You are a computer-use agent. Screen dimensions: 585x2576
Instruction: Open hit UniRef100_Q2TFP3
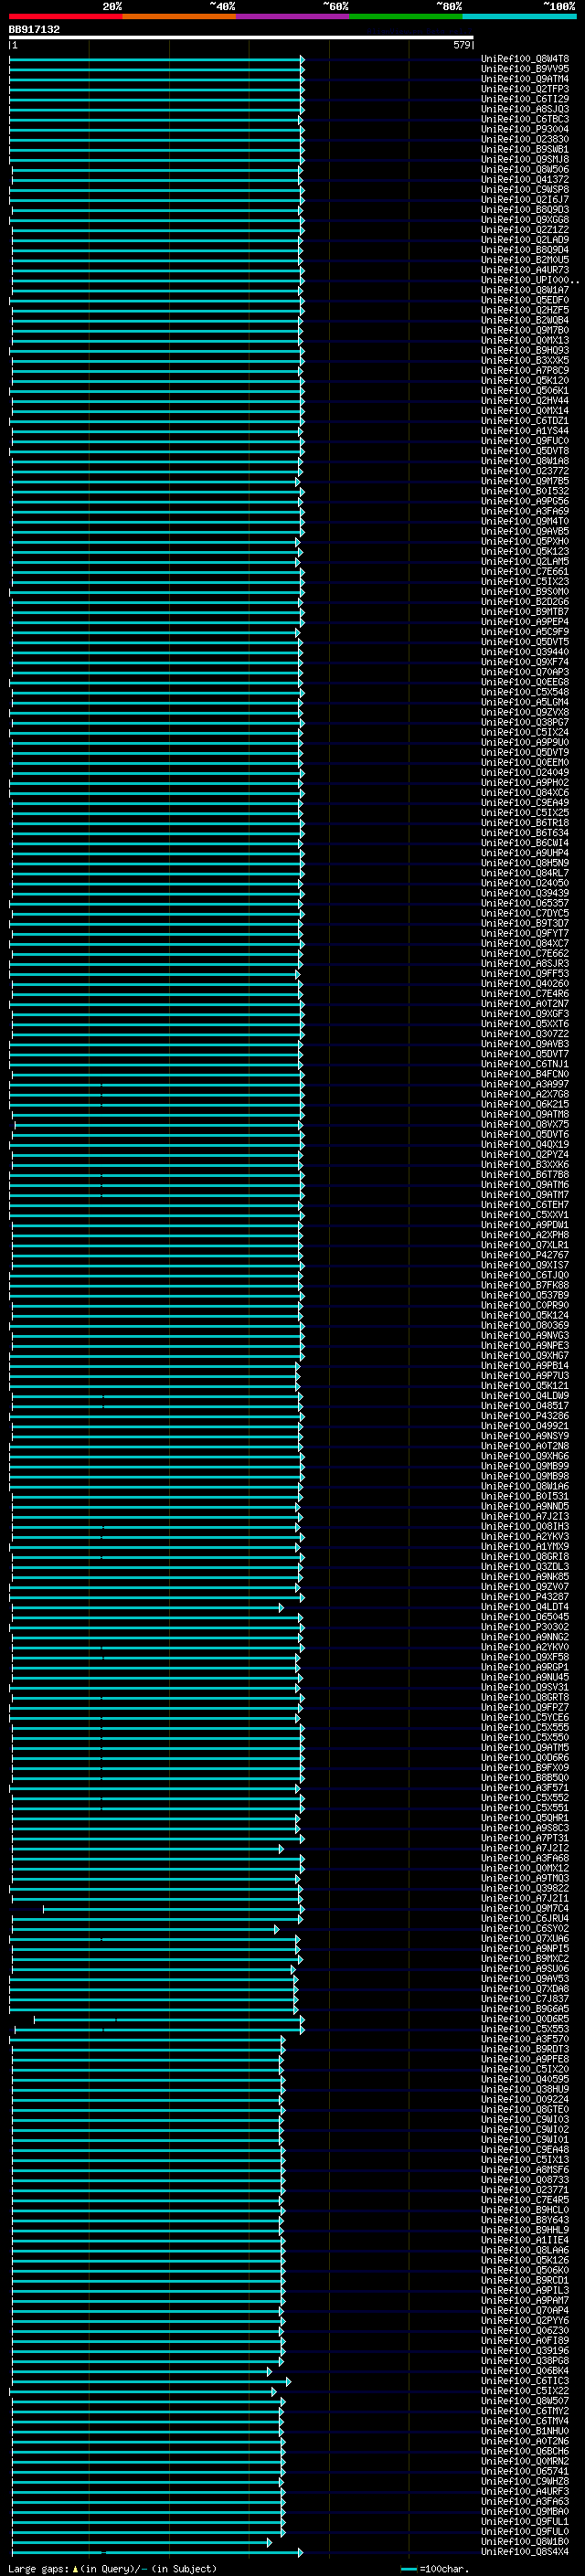pyautogui.click(x=525, y=89)
